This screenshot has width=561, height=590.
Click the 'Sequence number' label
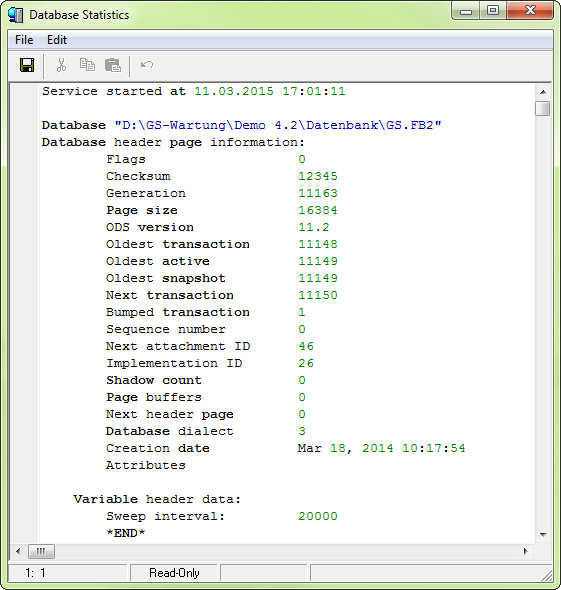tap(166, 329)
